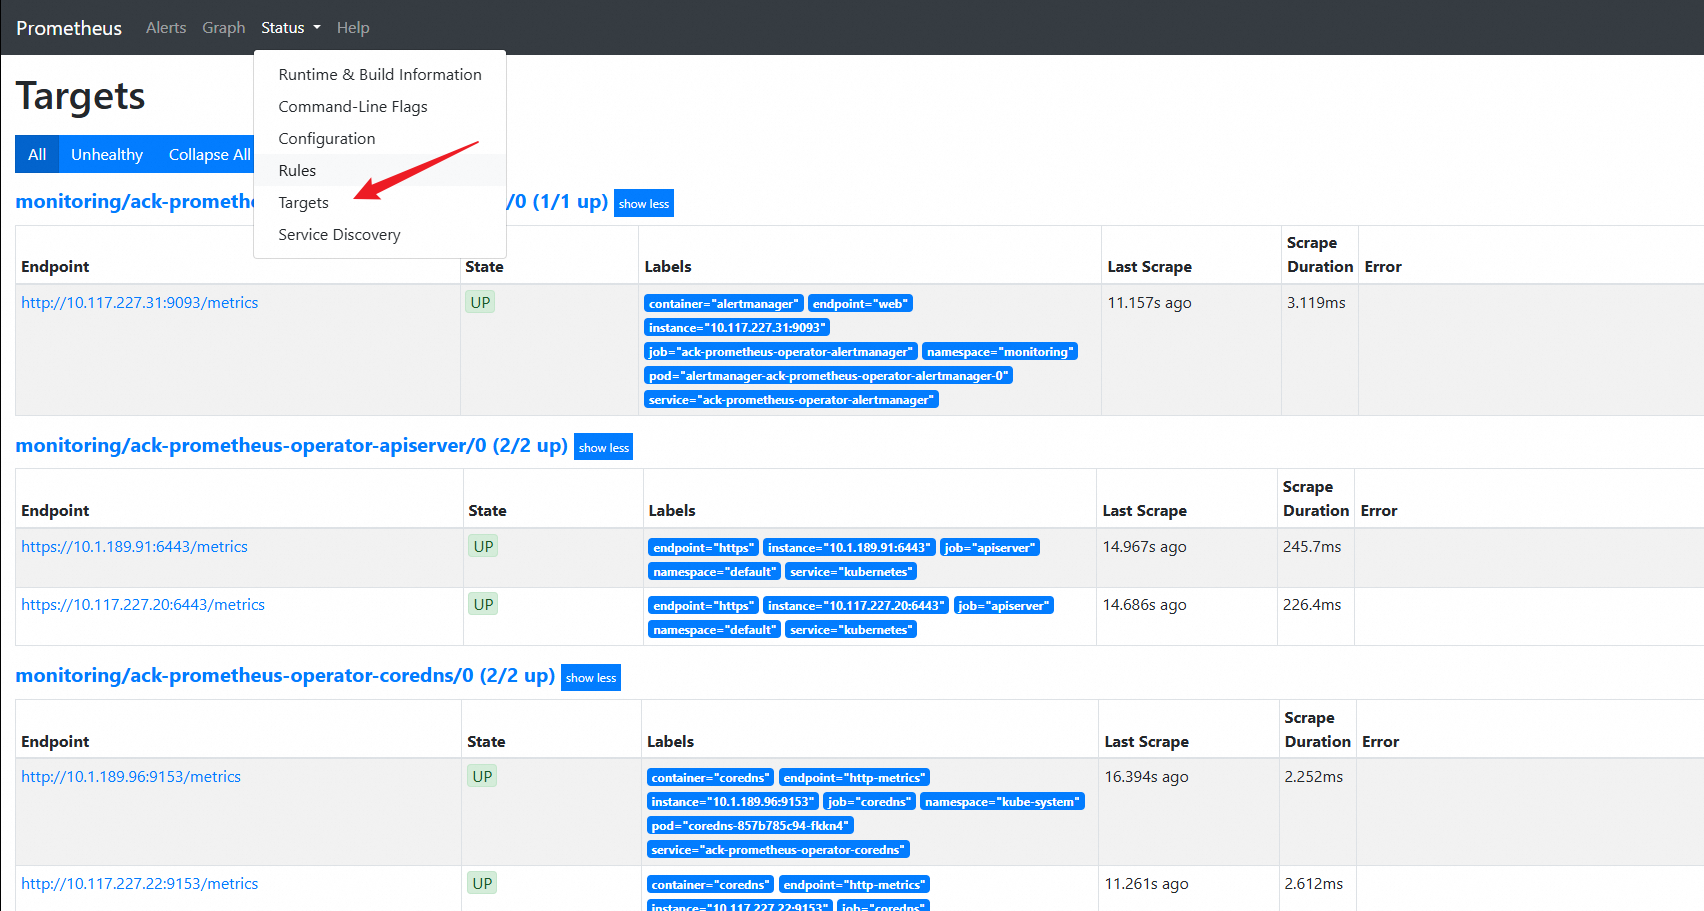This screenshot has width=1704, height=911.
Task: Open the Help link in navbar
Action: (353, 28)
